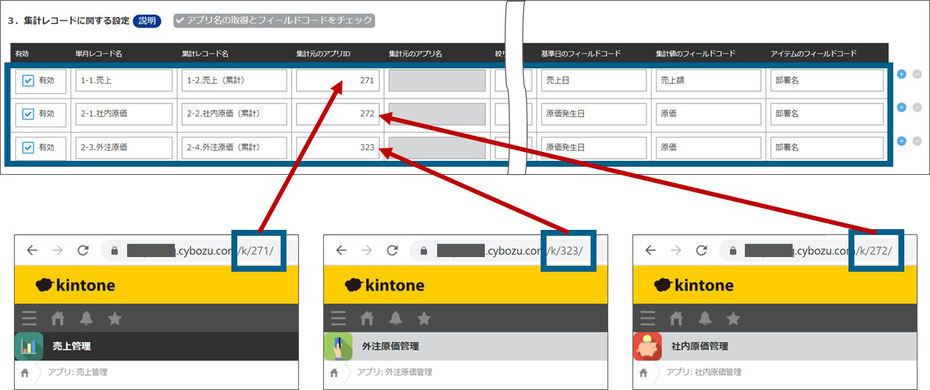Uncheck 有効 for the 1-1.売上 row

pyautogui.click(x=28, y=81)
